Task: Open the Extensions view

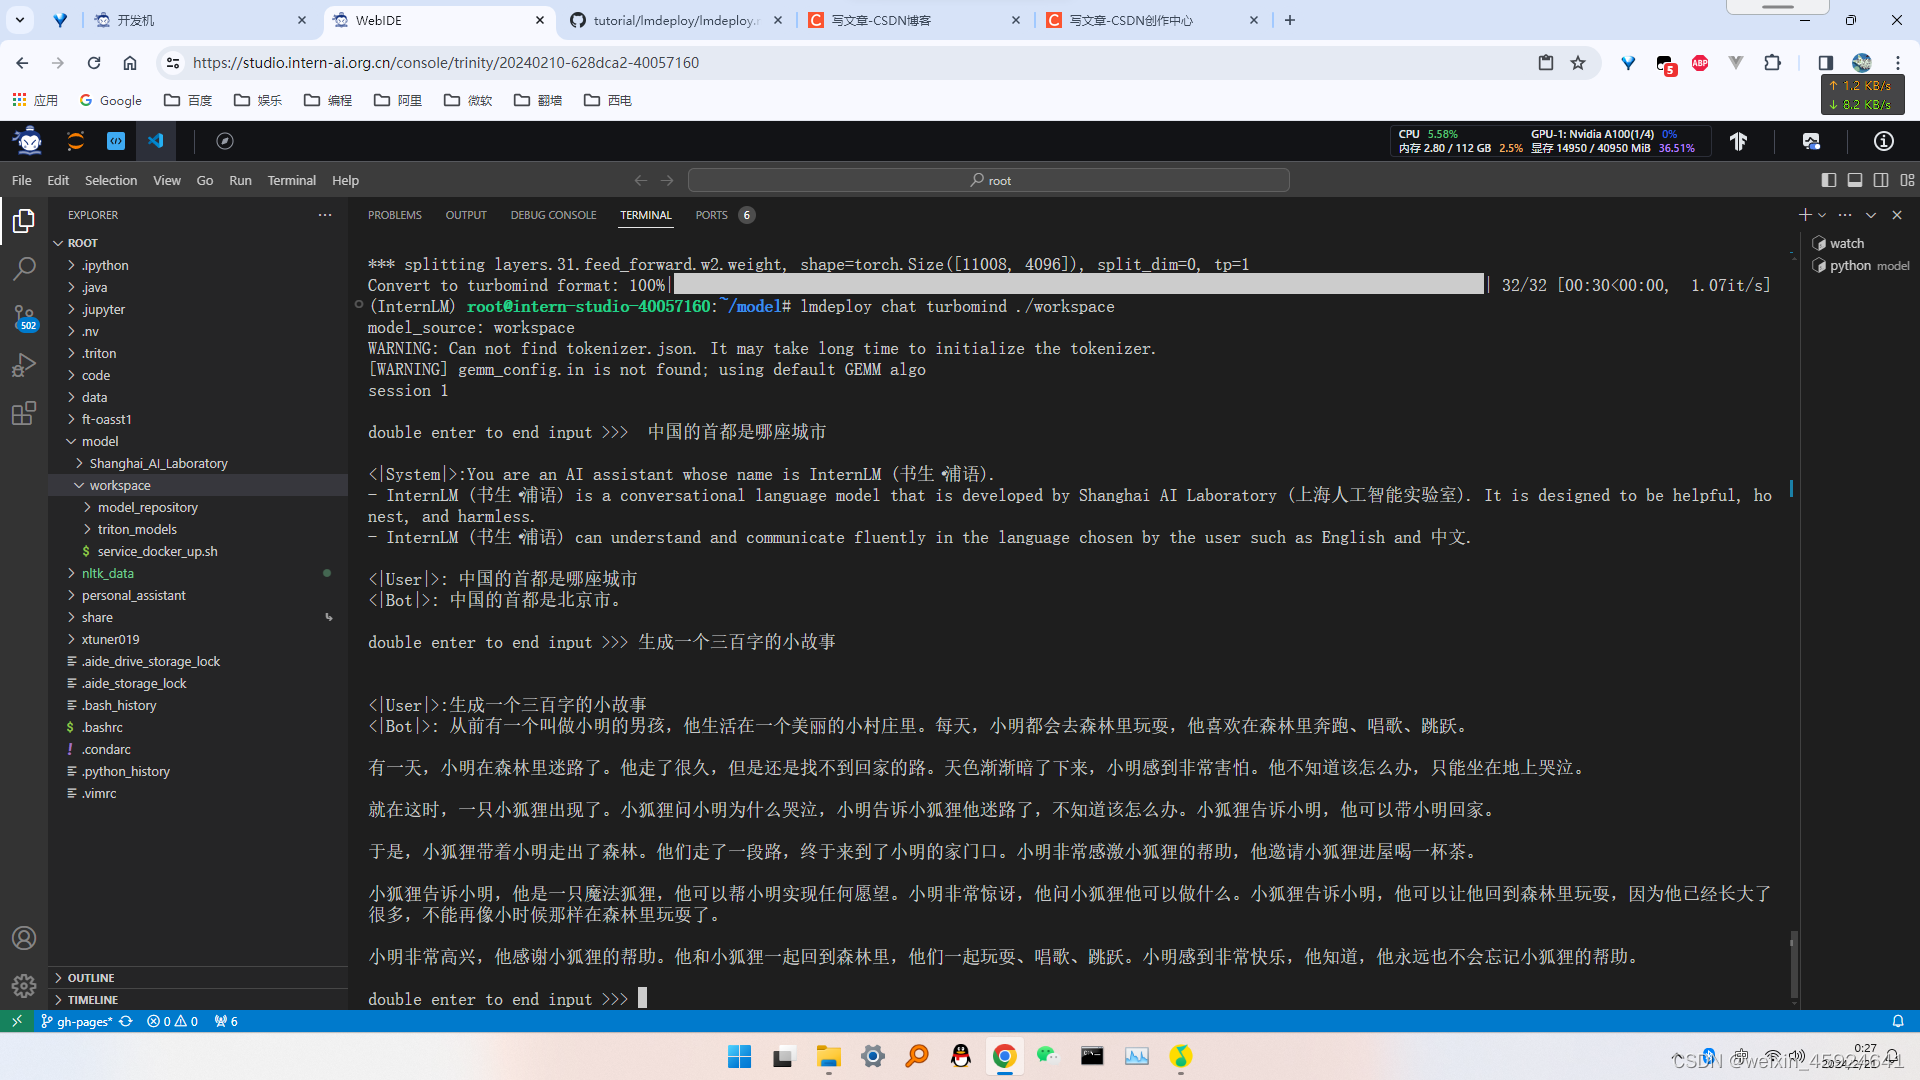Action: pos(24,413)
